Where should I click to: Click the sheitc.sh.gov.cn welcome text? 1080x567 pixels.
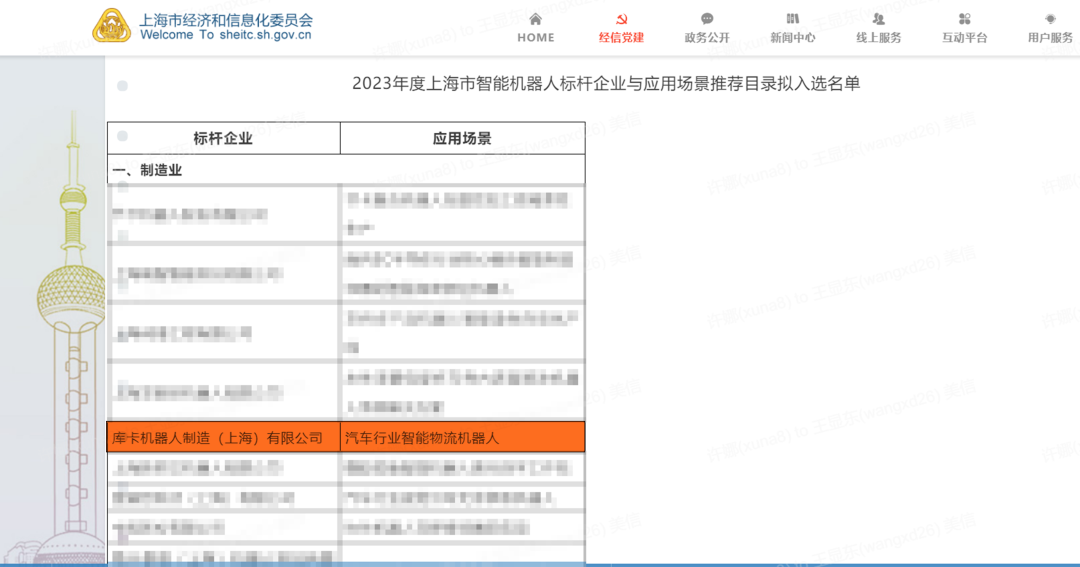coord(226,35)
